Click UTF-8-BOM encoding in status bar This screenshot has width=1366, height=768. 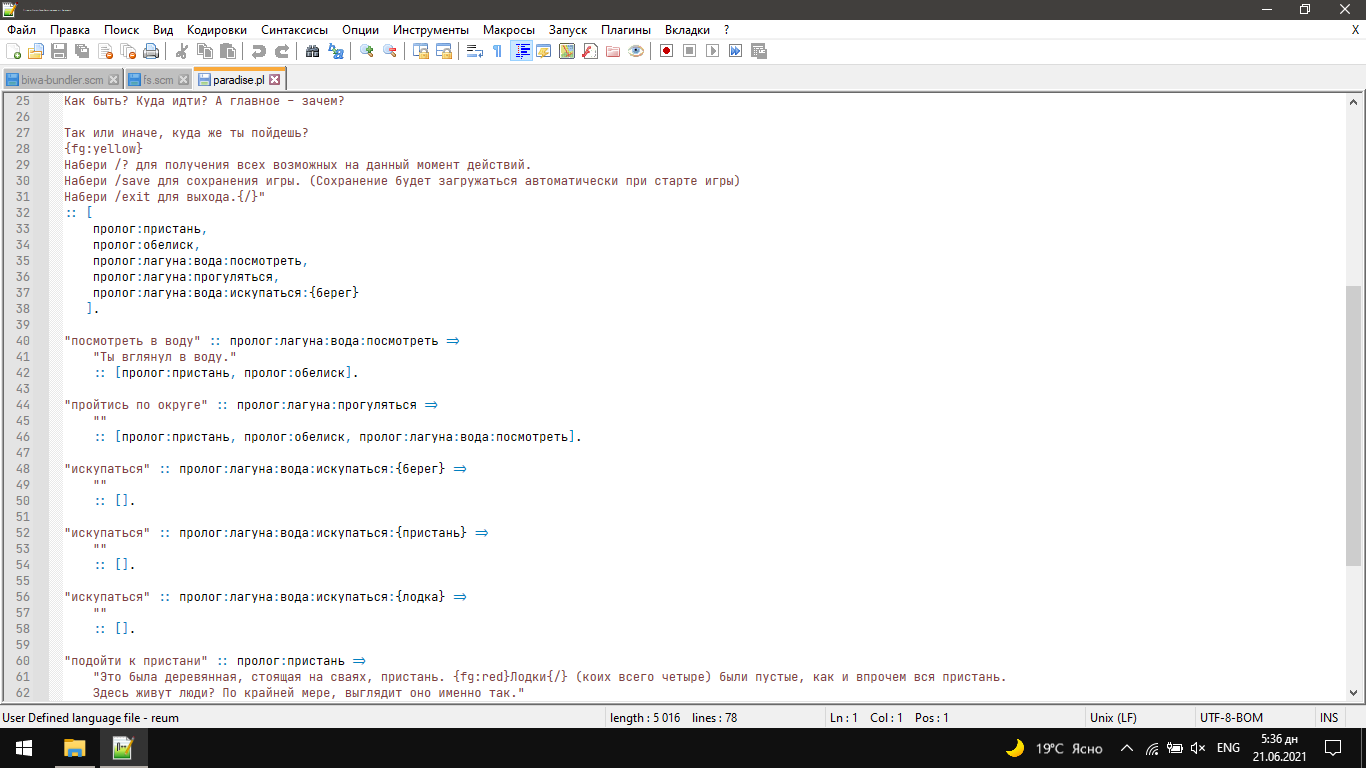1231,718
